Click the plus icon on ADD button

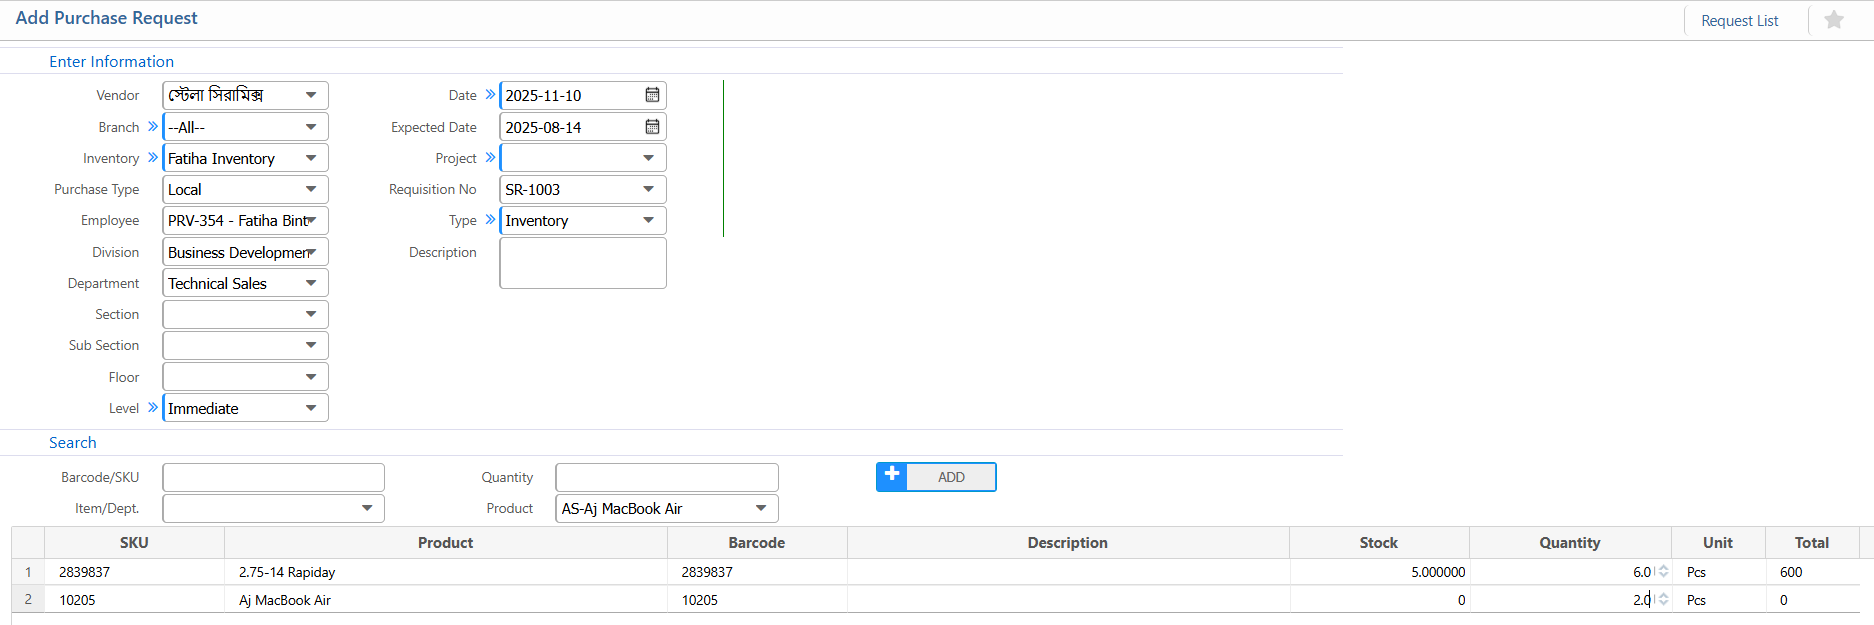[892, 475]
